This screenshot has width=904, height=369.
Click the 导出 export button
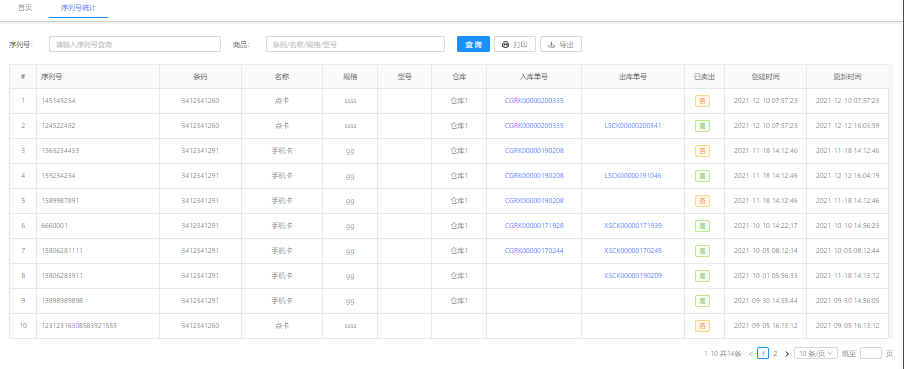point(560,44)
